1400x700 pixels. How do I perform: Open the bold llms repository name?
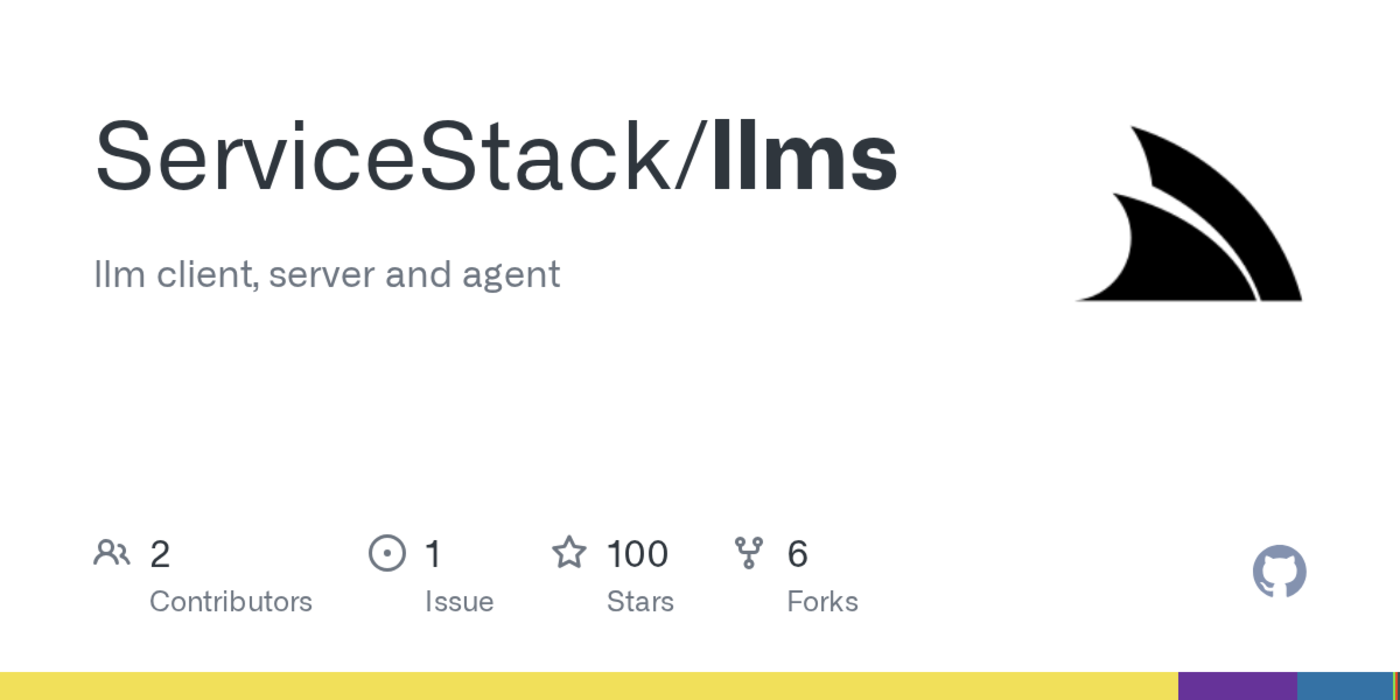804,158
